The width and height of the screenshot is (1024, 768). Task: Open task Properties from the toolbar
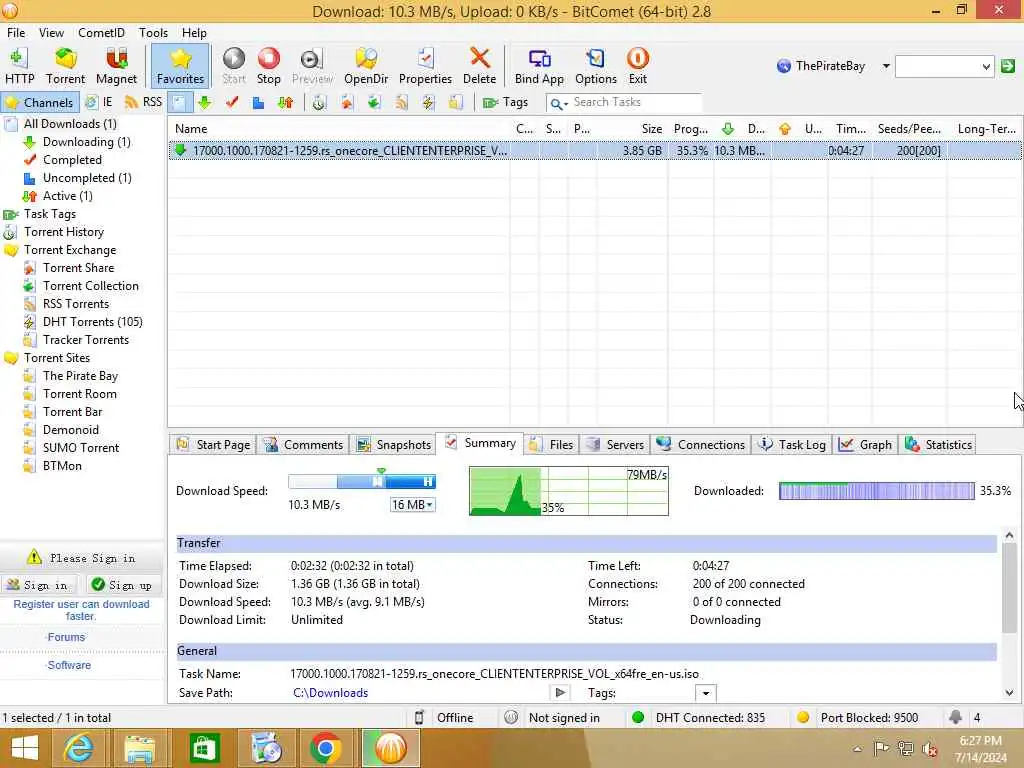coord(425,66)
